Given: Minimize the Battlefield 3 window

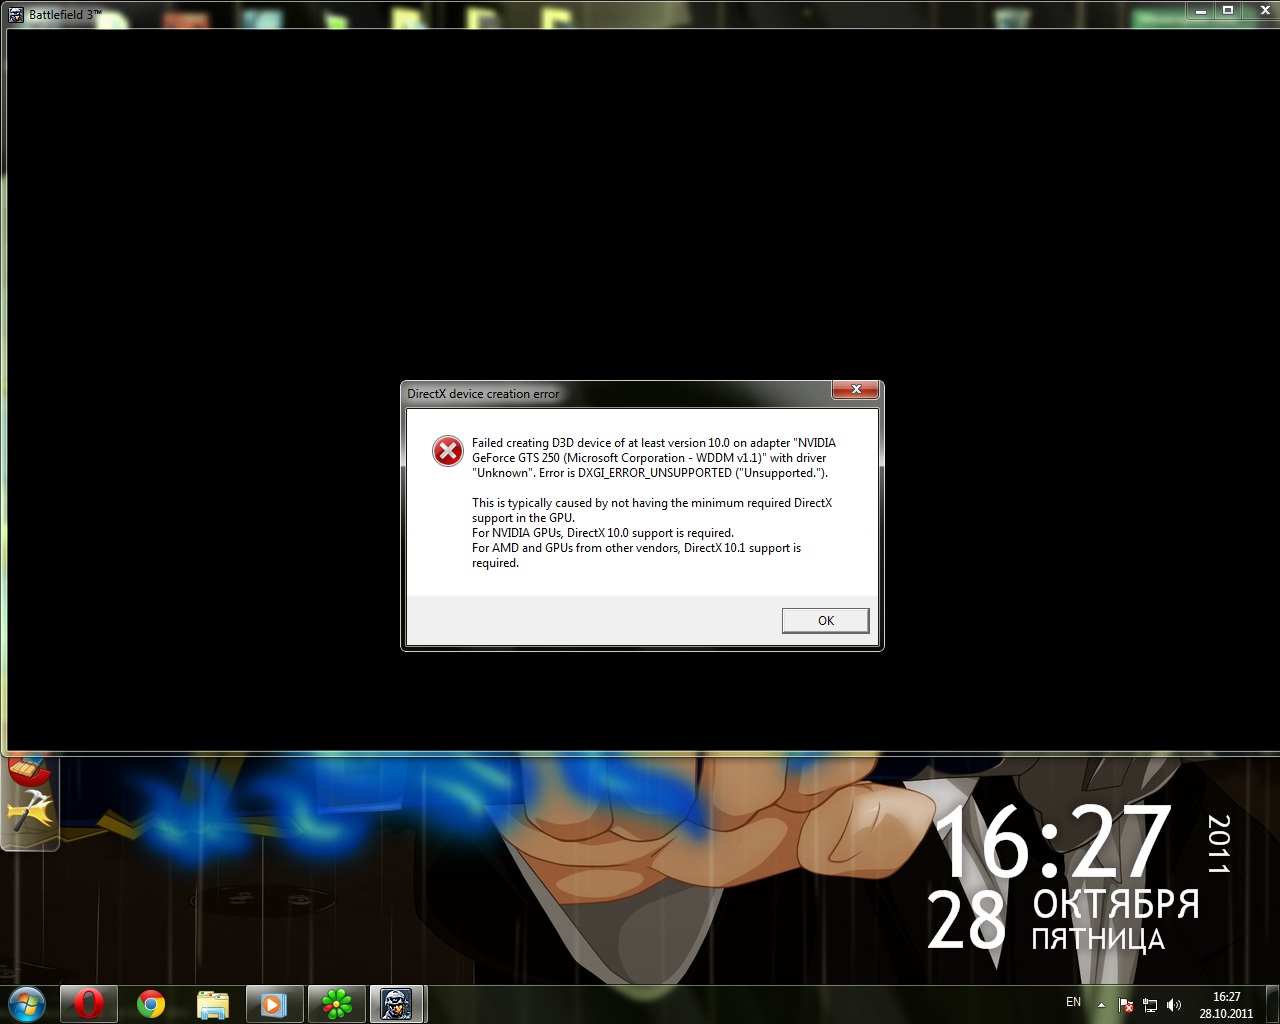Looking at the screenshot, I should (x=1200, y=11).
